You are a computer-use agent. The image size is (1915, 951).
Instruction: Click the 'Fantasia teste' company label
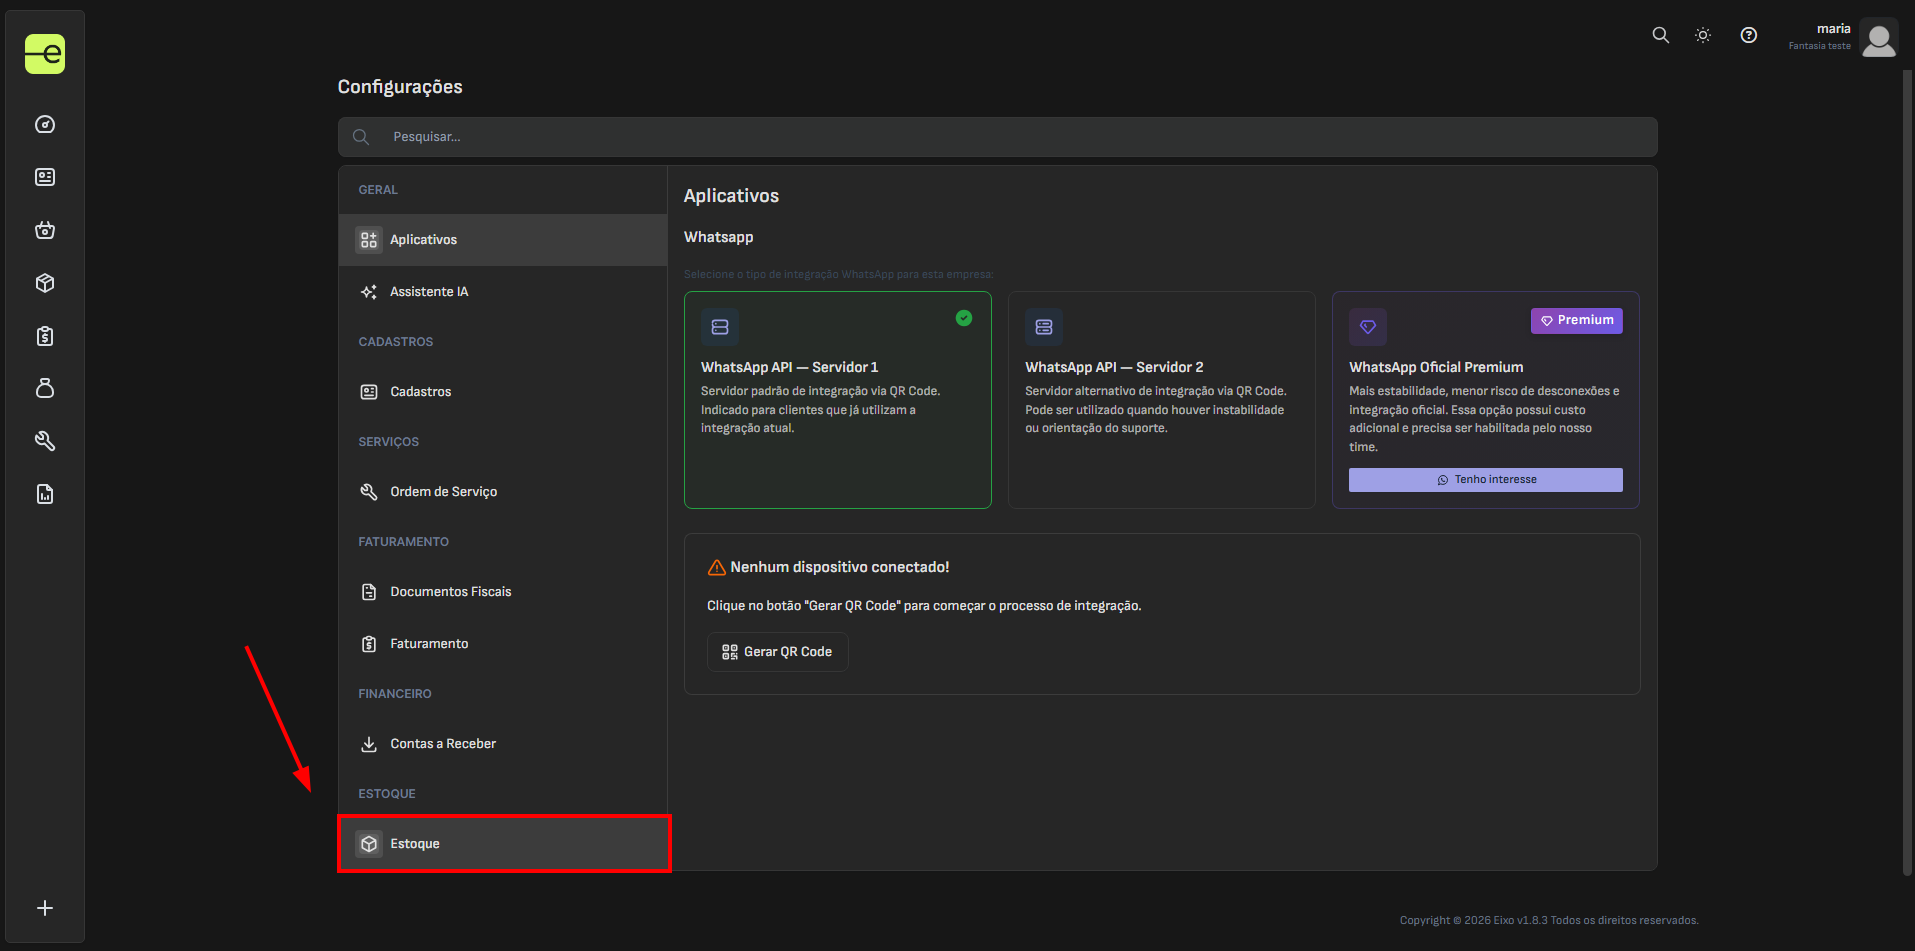[1820, 46]
